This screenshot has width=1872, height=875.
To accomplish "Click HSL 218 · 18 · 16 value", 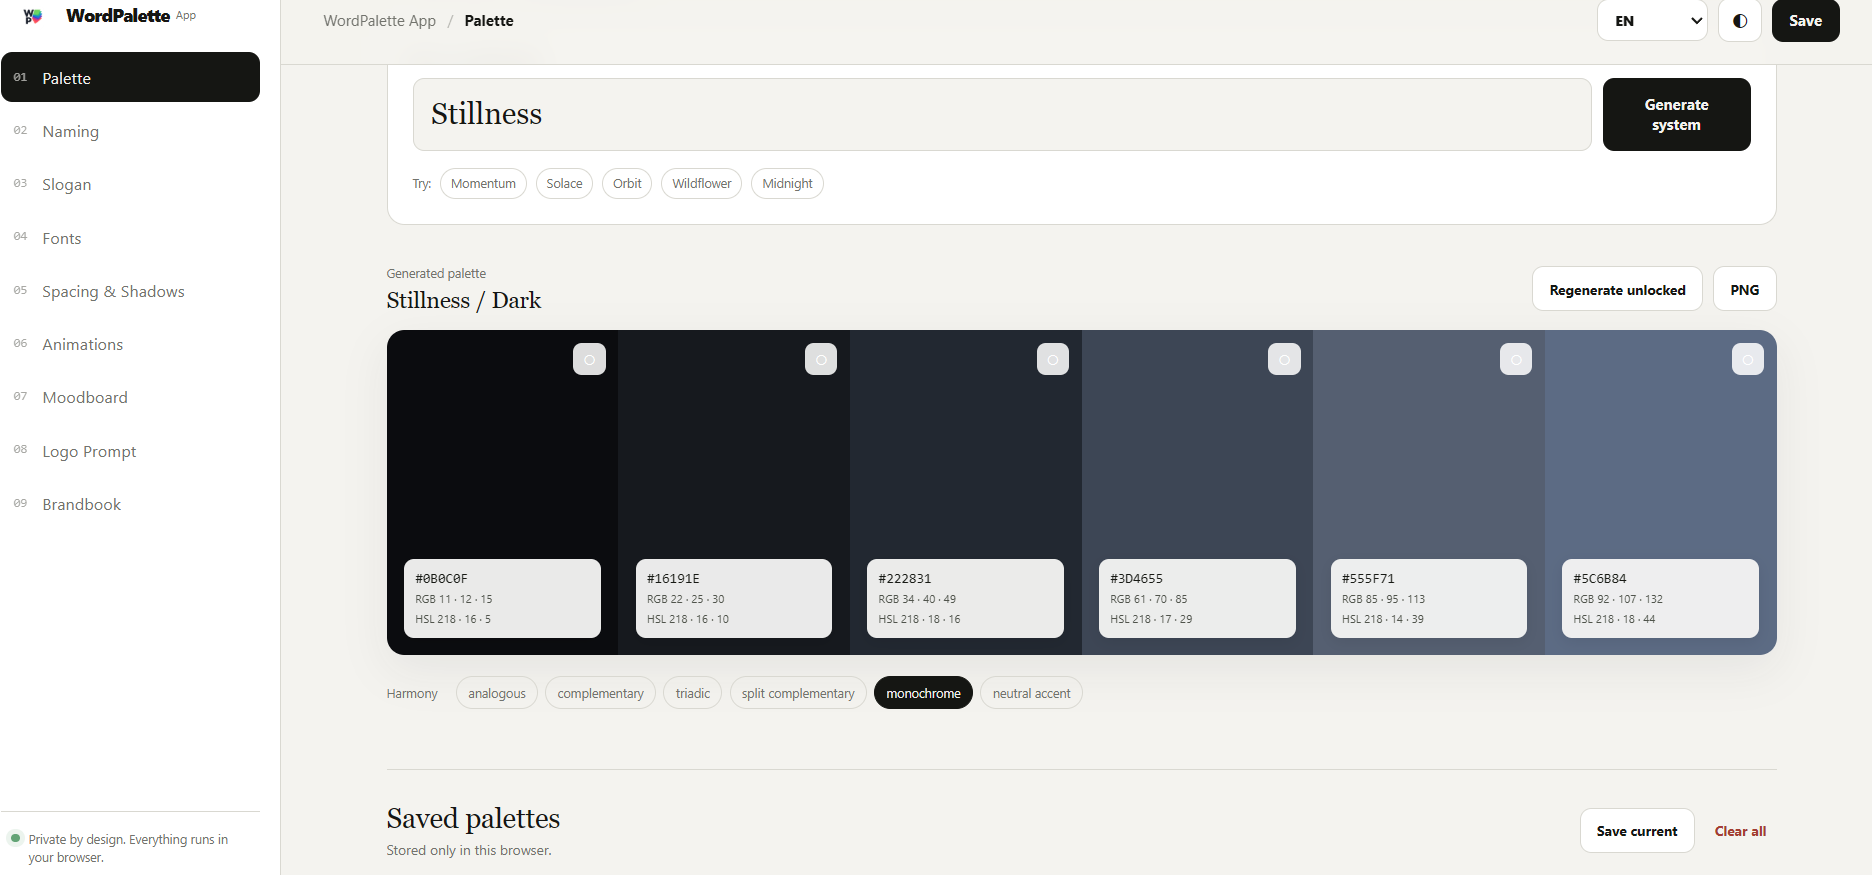I will pyautogui.click(x=919, y=619).
